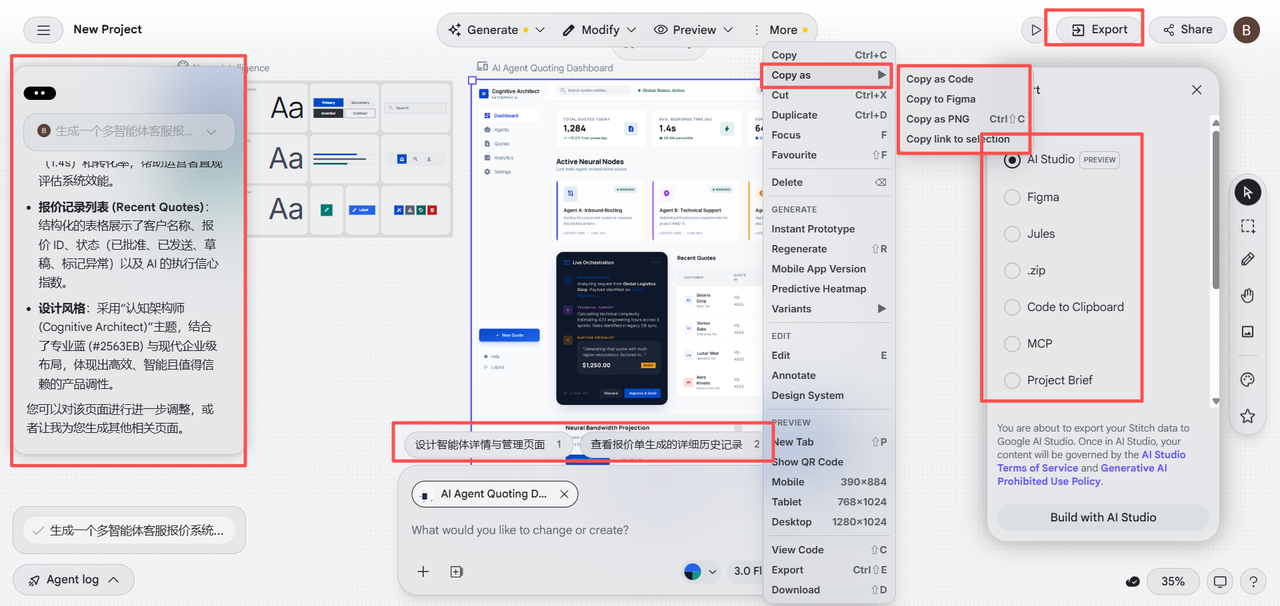Open the Copy as submenu
Viewport: 1280px width, 606px height.
tap(829, 75)
